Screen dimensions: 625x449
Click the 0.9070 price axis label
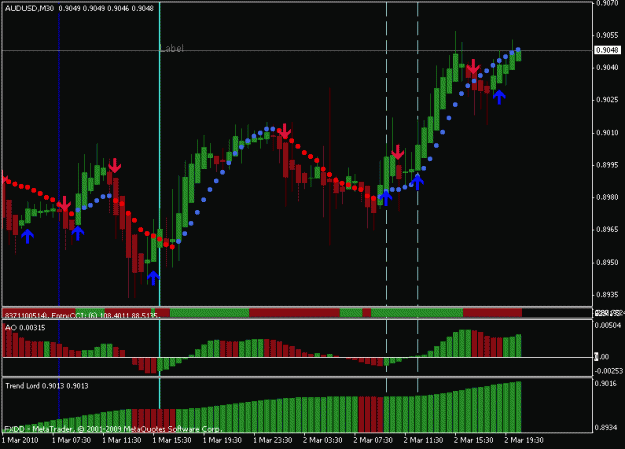pos(607,4)
